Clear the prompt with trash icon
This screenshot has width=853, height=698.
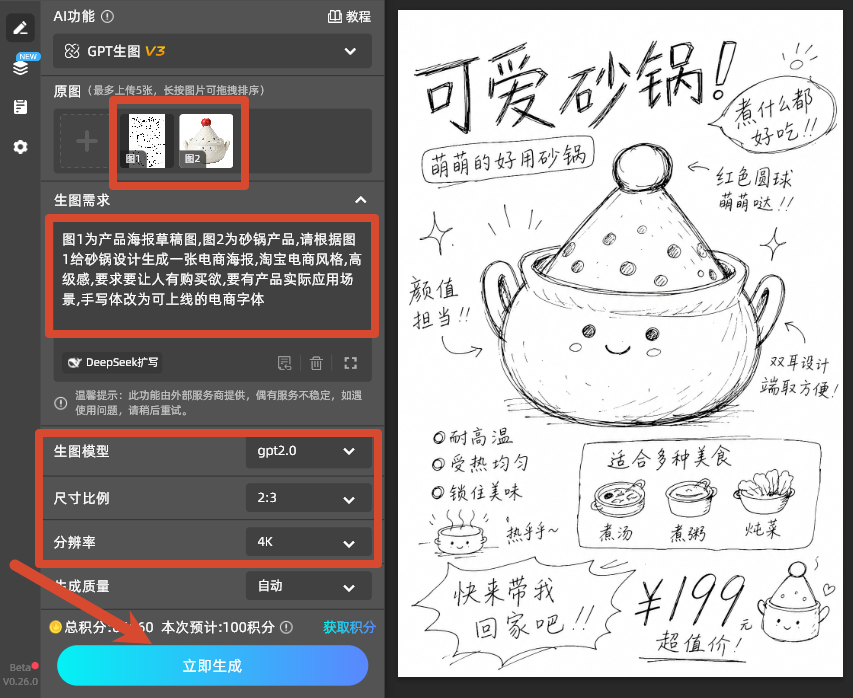316,363
